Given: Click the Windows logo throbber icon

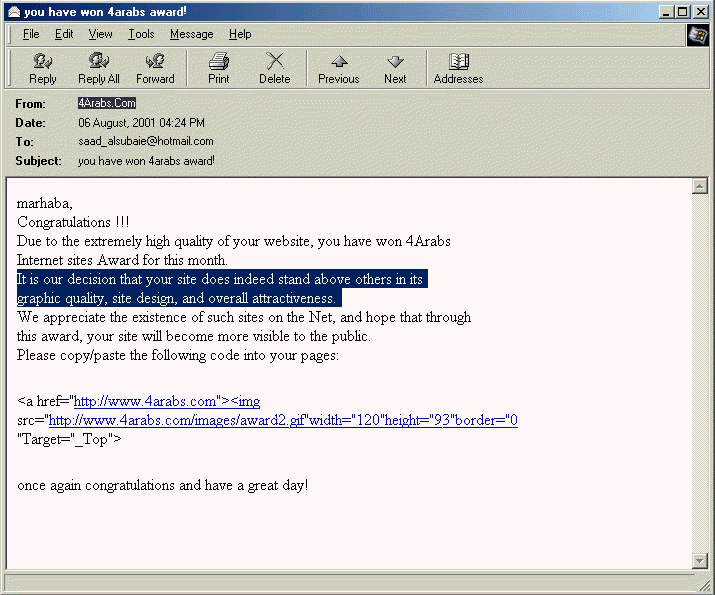Looking at the screenshot, I should (697, 35).
